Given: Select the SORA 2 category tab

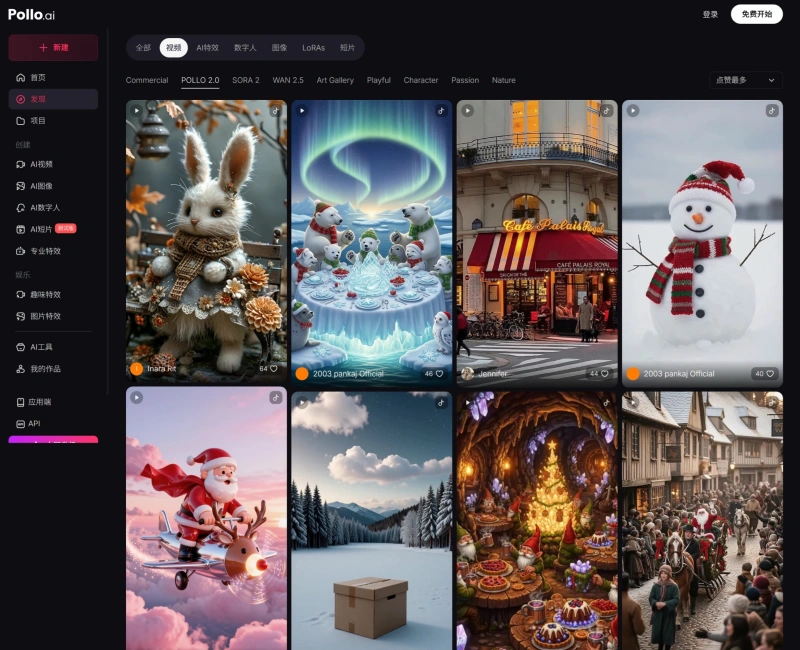Looking at the screenshot, I should (245, 80).
